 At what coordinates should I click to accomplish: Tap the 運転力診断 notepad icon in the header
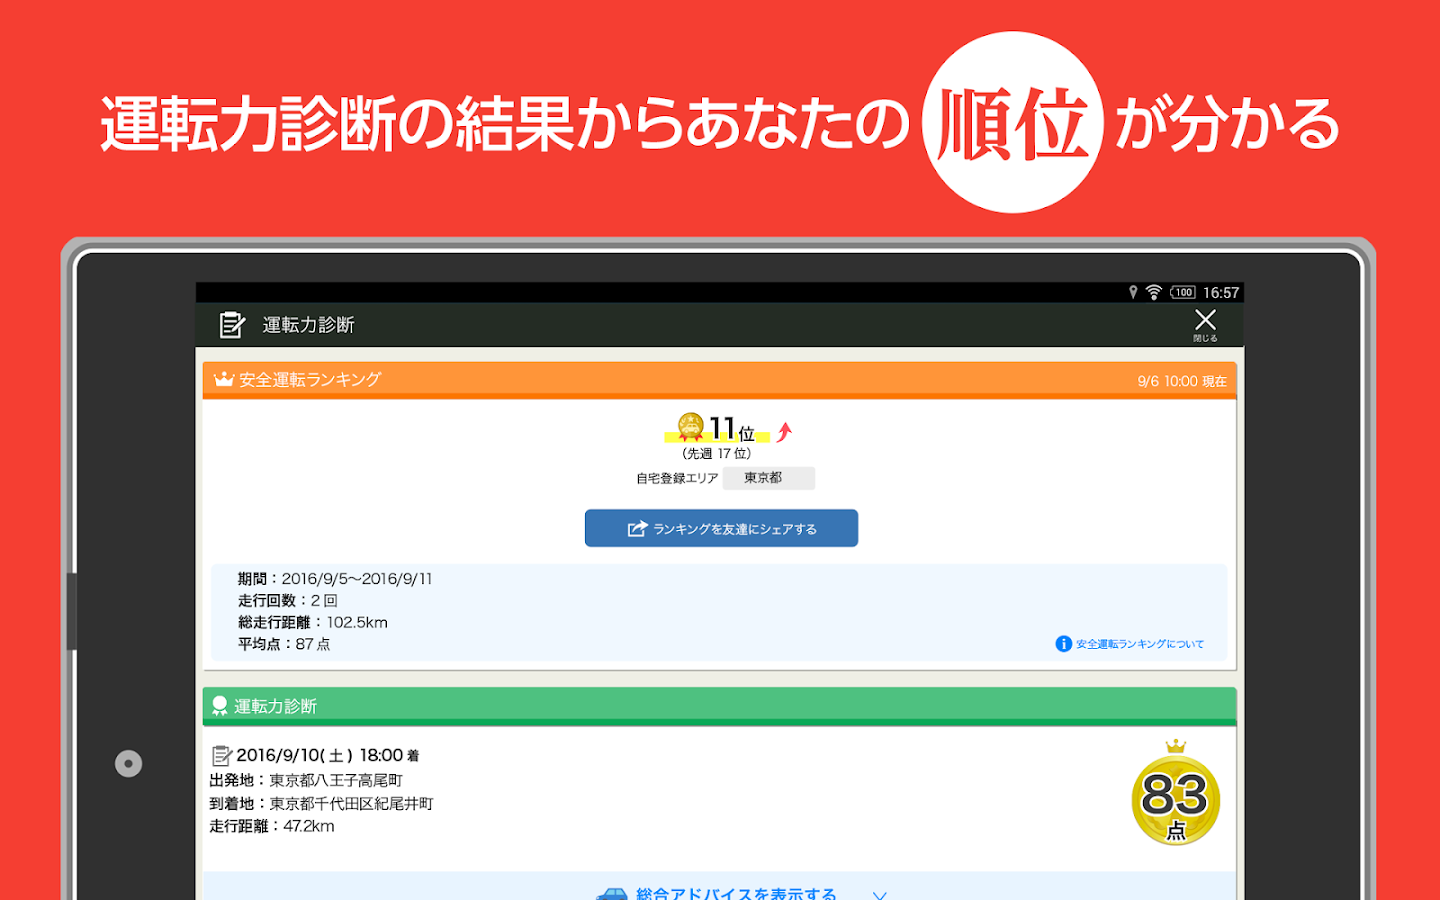(232, 325)
